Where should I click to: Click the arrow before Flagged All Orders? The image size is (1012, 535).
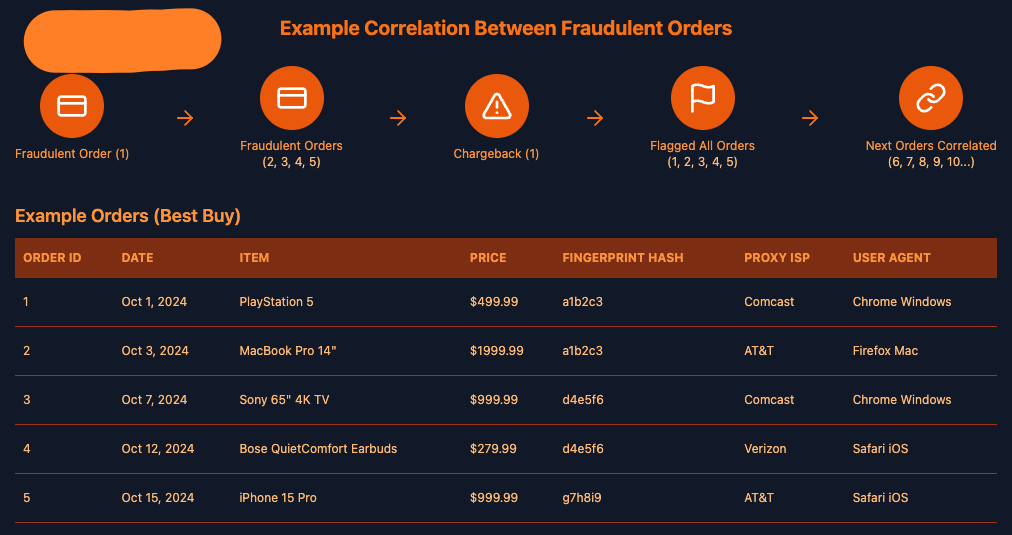point(595,118)
